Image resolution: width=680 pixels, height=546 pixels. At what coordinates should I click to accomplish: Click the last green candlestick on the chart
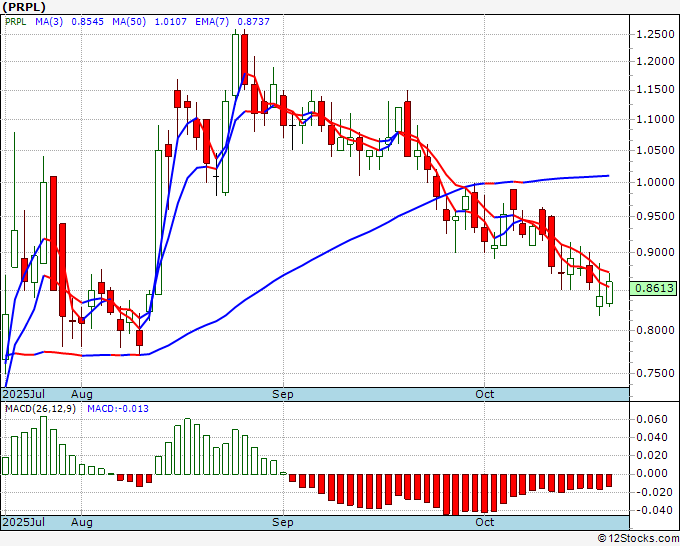point(609,292)
